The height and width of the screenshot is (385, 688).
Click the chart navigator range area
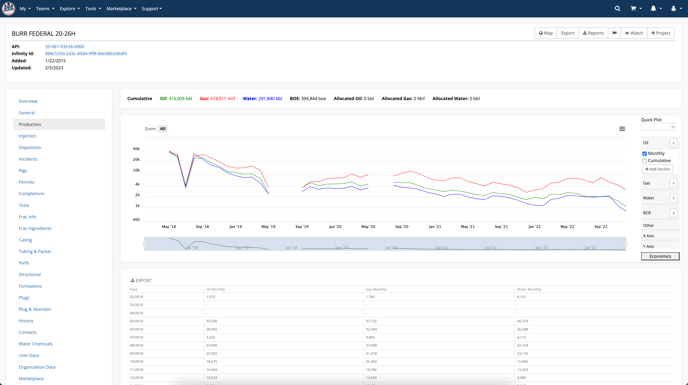click(x=385, y=244)
